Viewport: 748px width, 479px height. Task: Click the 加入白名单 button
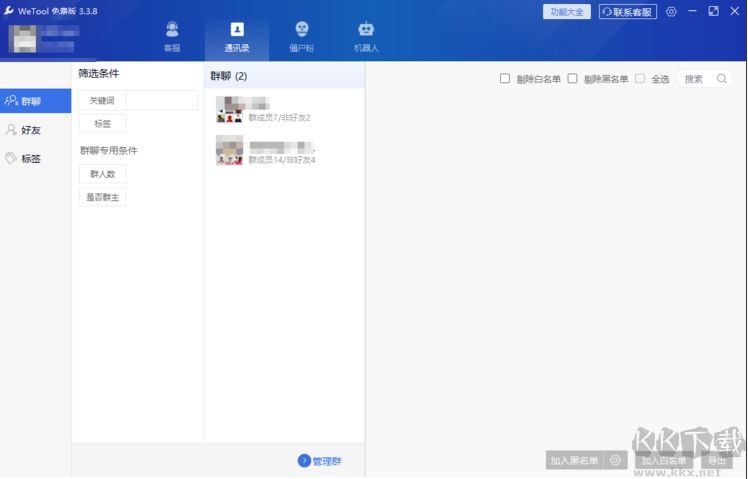click(x=664, y=460)
